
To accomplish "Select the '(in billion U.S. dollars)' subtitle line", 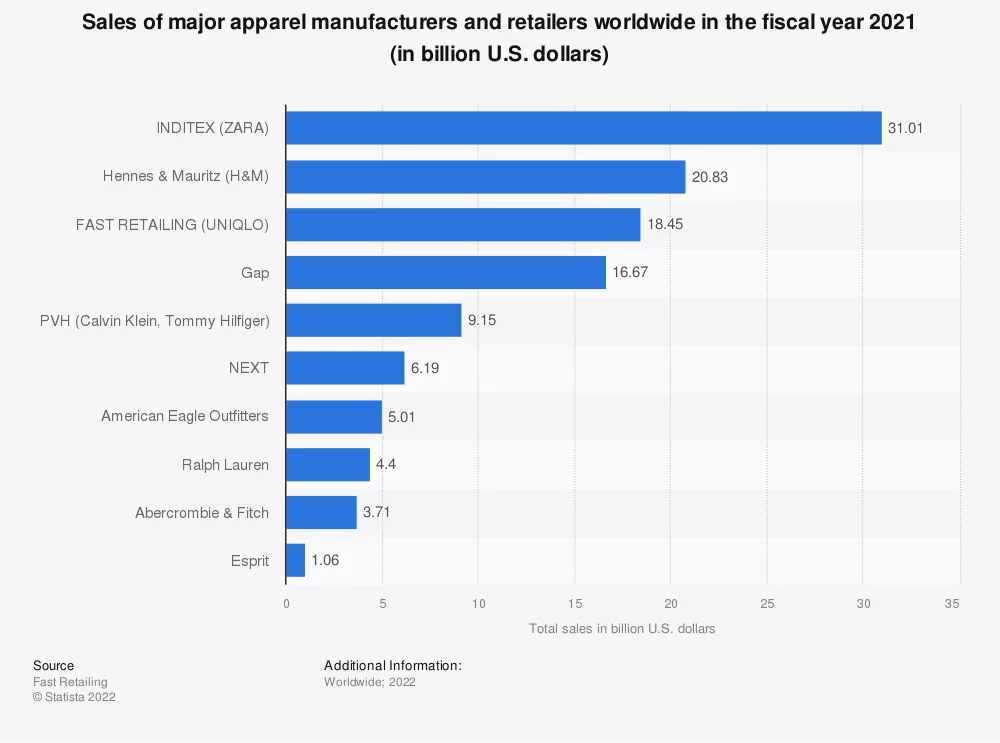I will [499, 54].
